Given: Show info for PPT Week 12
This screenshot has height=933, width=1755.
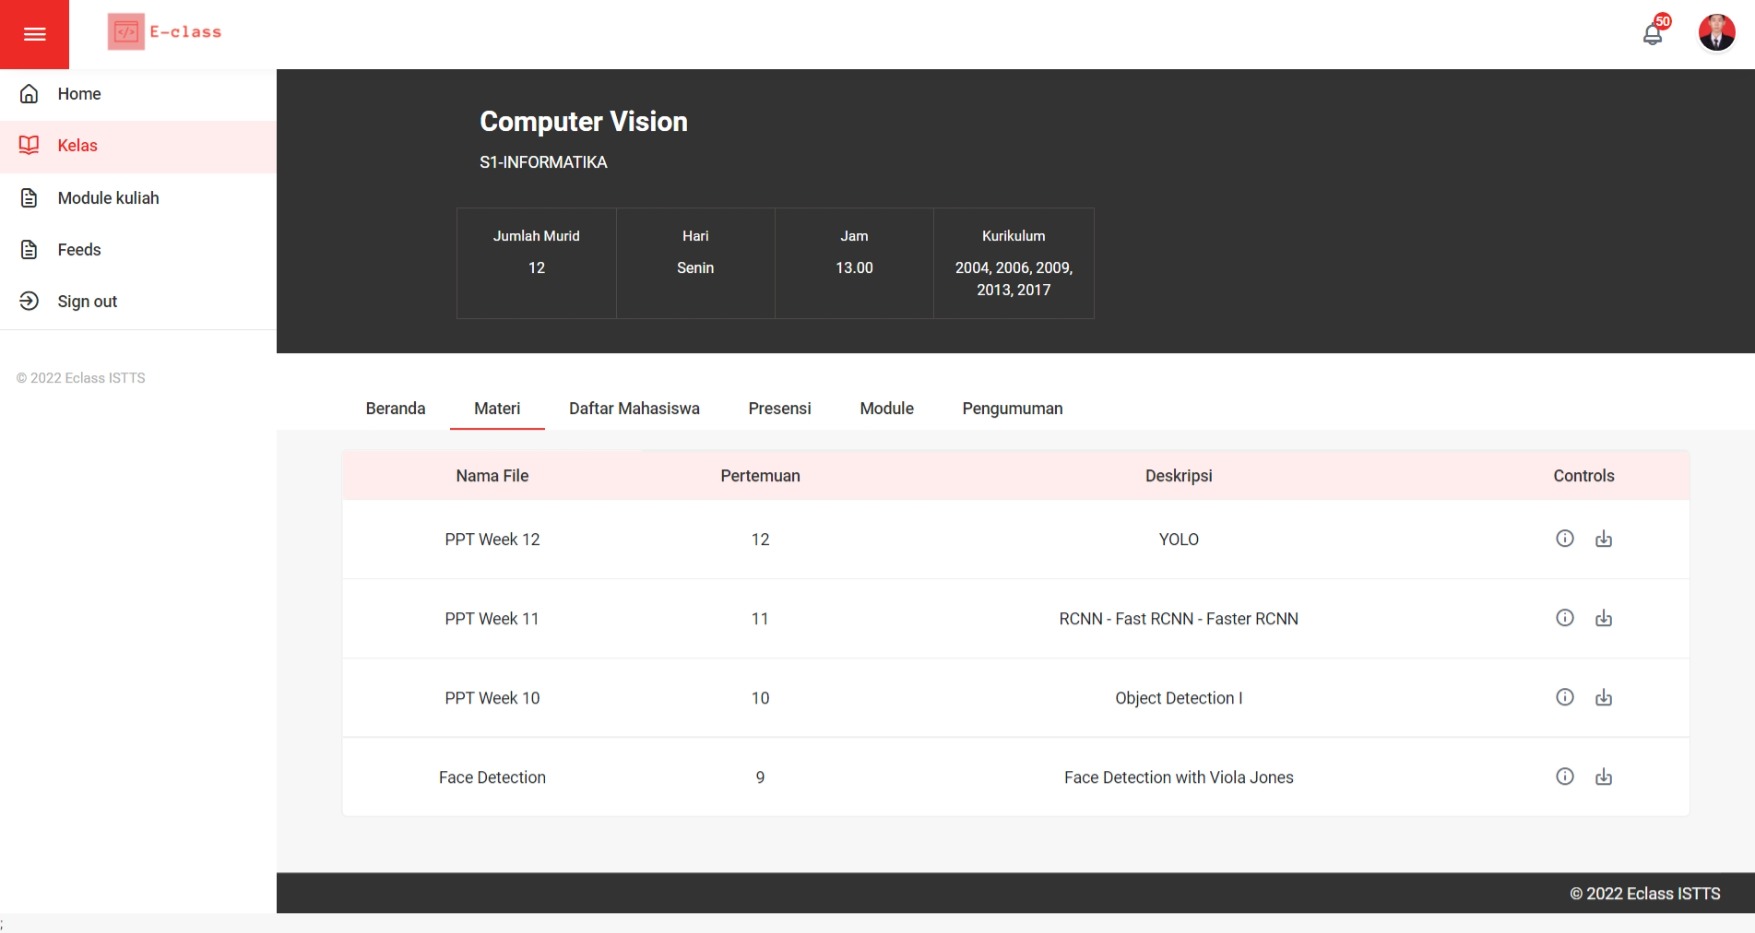Looking at the screenshot, I should 1565,539.
